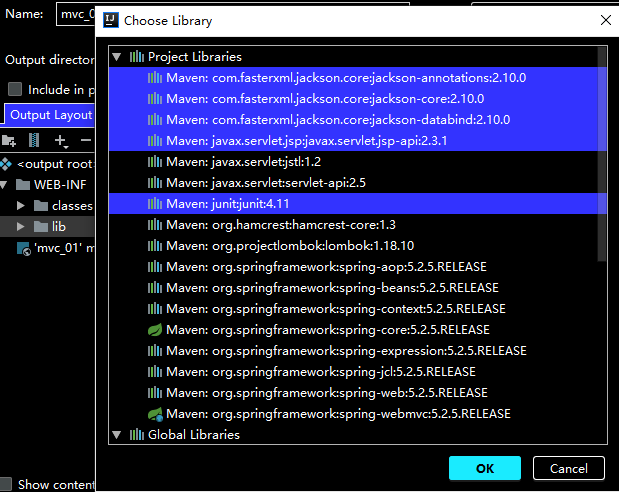
Task: Click the jackson-annotations library icon
Action: 155,78
